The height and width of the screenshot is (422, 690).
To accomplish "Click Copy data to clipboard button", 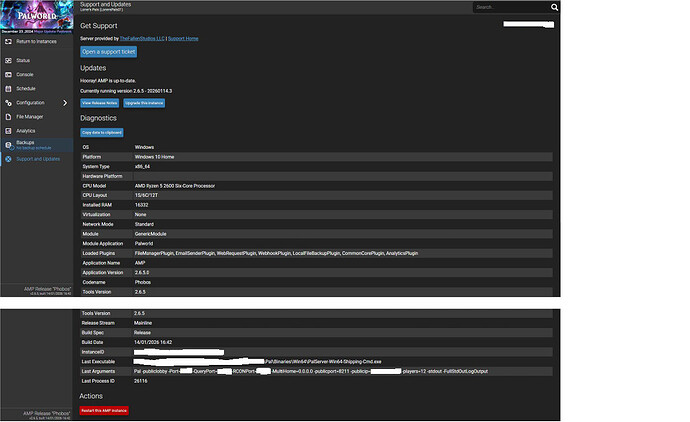I will pos(100,132).
